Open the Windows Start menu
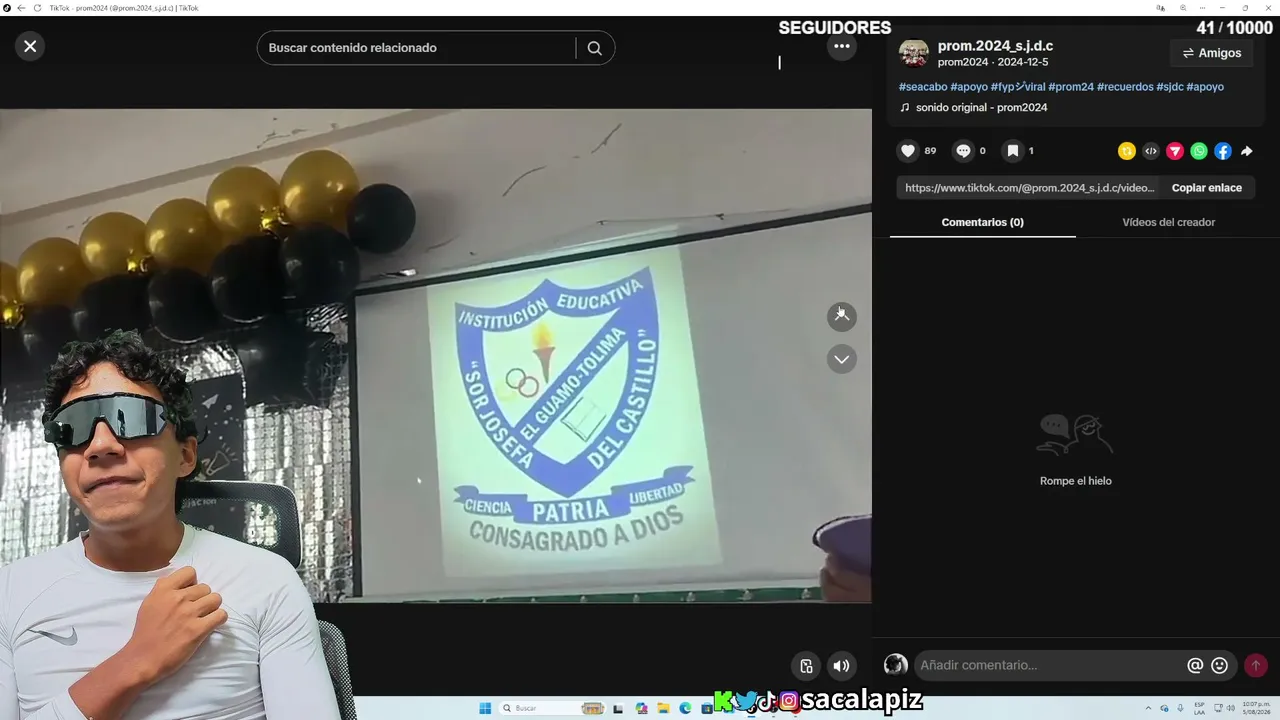This screenshot has width=1280, height=720. 485,708
